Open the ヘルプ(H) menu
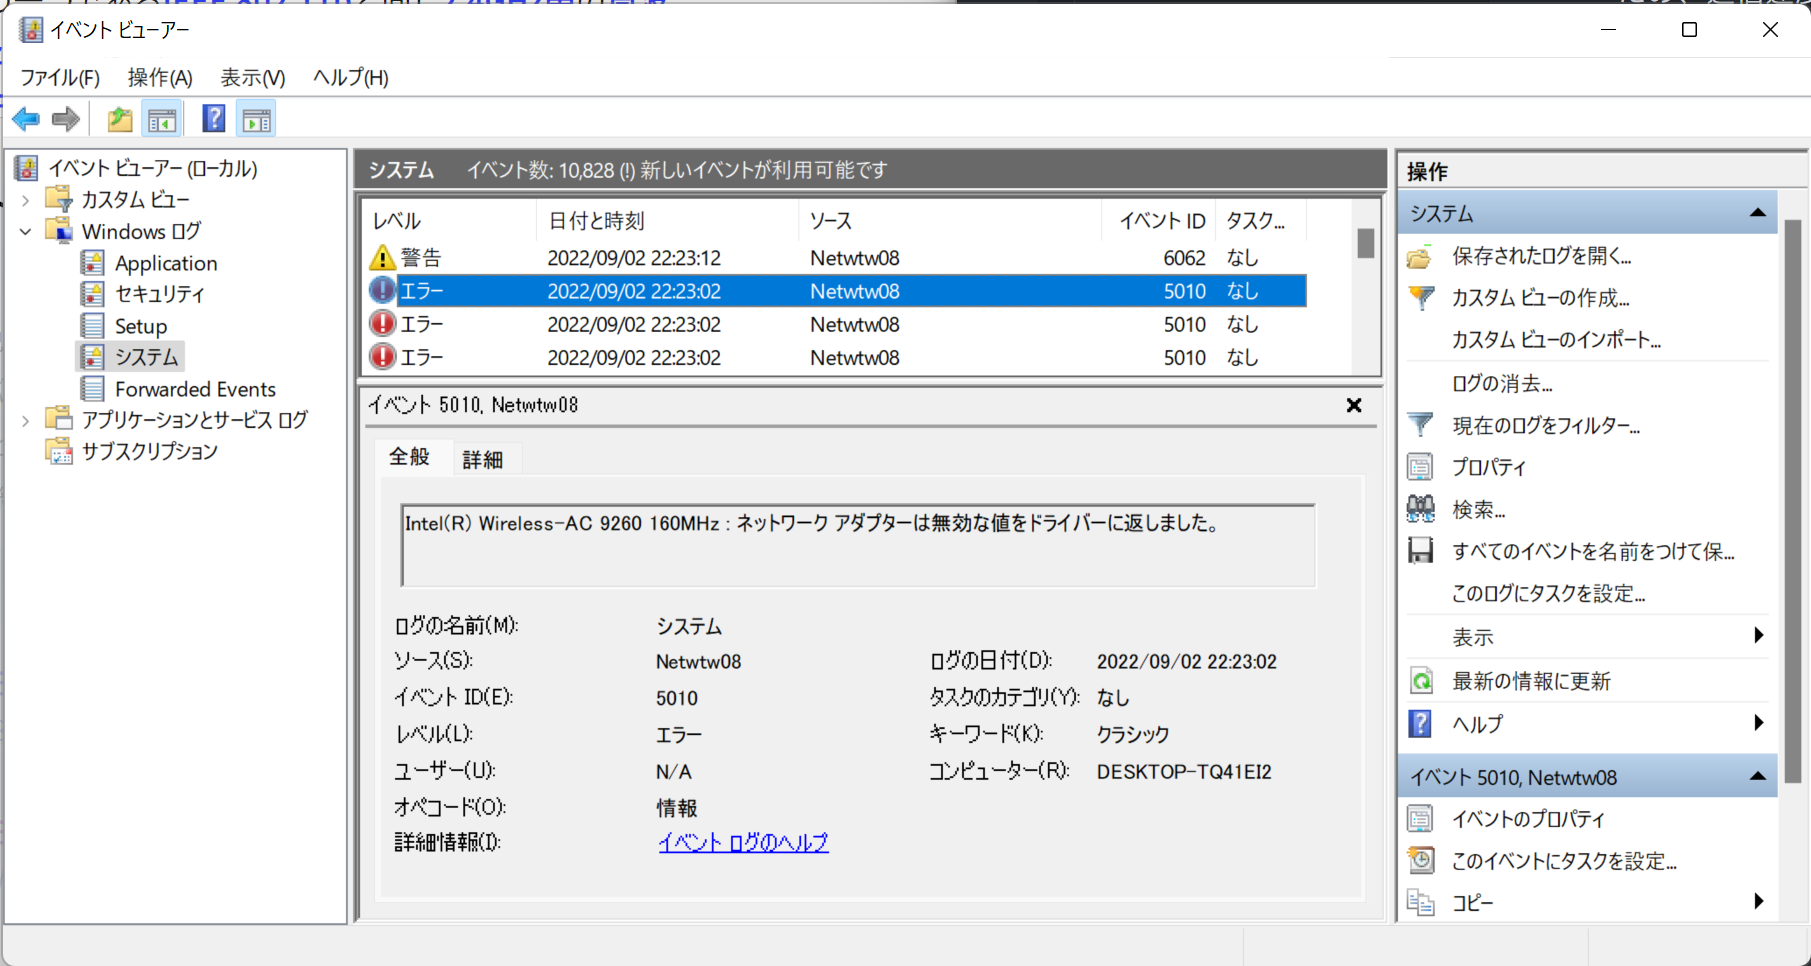The width and height of the screenshot is (1811, 966). [351, 77]
